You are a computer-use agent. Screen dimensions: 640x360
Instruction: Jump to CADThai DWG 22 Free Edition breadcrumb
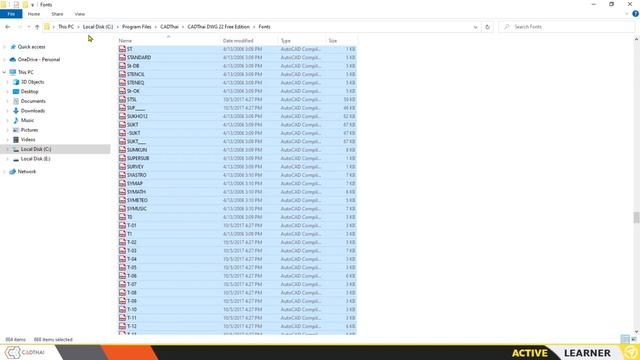point(218,27)
